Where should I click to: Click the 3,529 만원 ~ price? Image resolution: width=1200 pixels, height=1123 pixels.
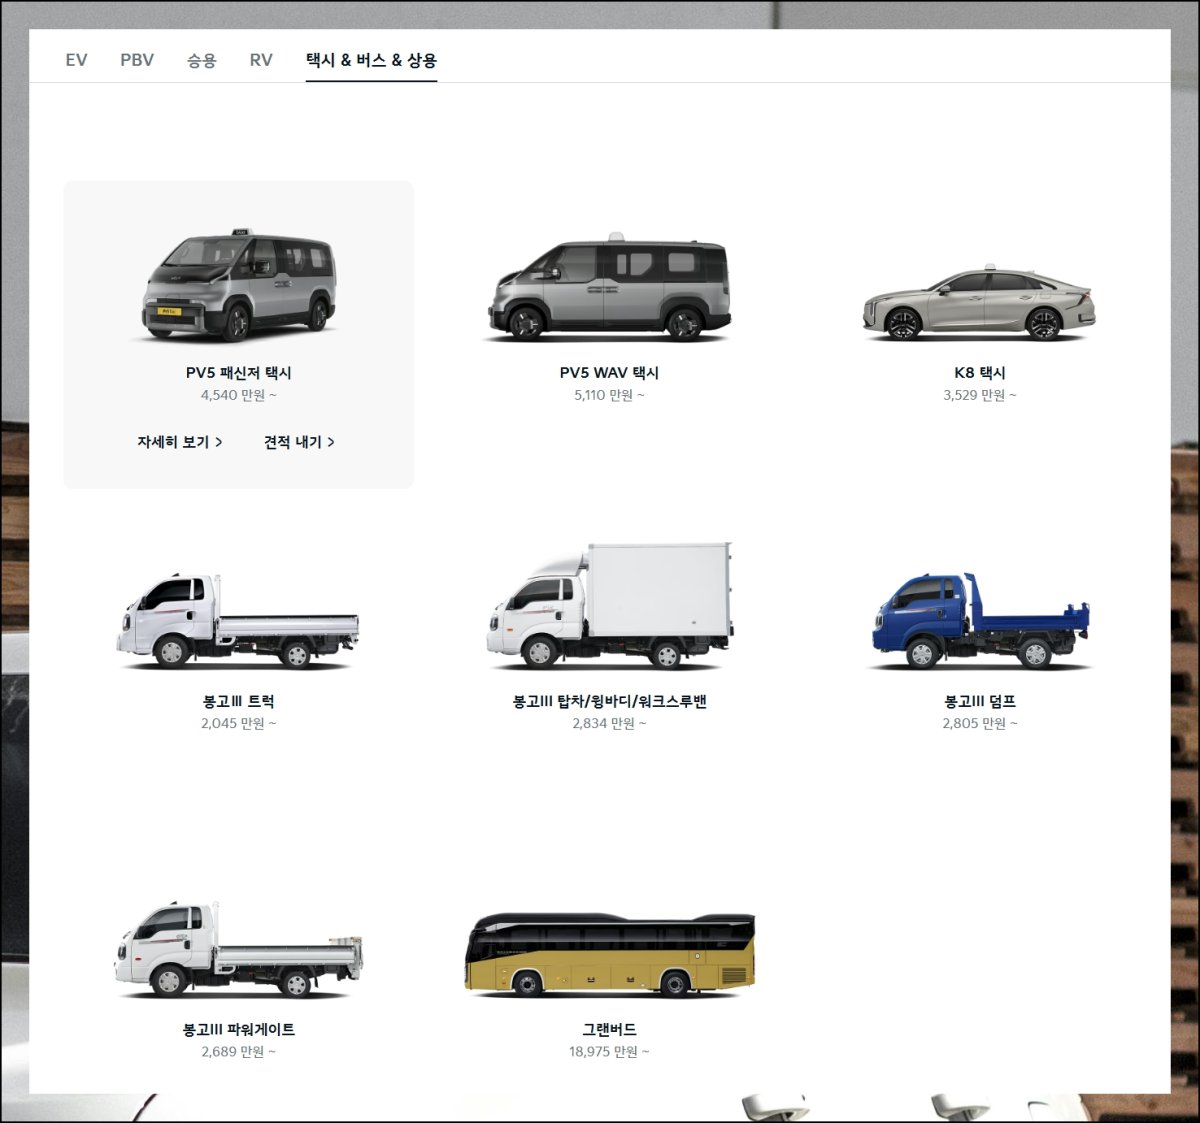pyautogui.click(x=980, y=395)
